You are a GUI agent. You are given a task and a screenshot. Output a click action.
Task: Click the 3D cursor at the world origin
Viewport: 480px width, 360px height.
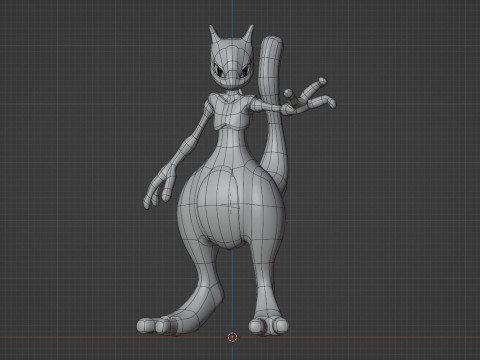232,337
